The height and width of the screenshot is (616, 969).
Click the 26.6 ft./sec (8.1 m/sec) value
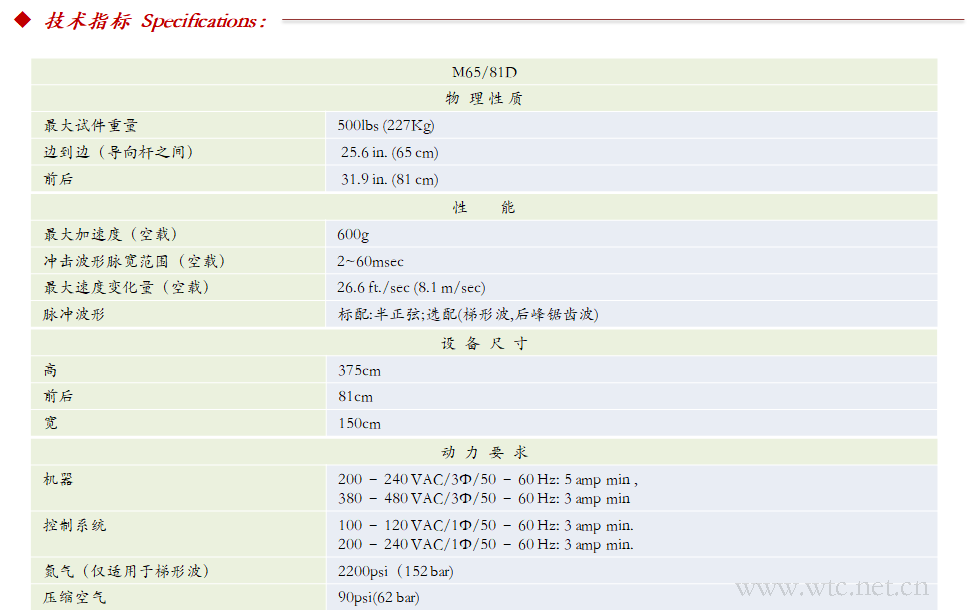pos(412,287)
